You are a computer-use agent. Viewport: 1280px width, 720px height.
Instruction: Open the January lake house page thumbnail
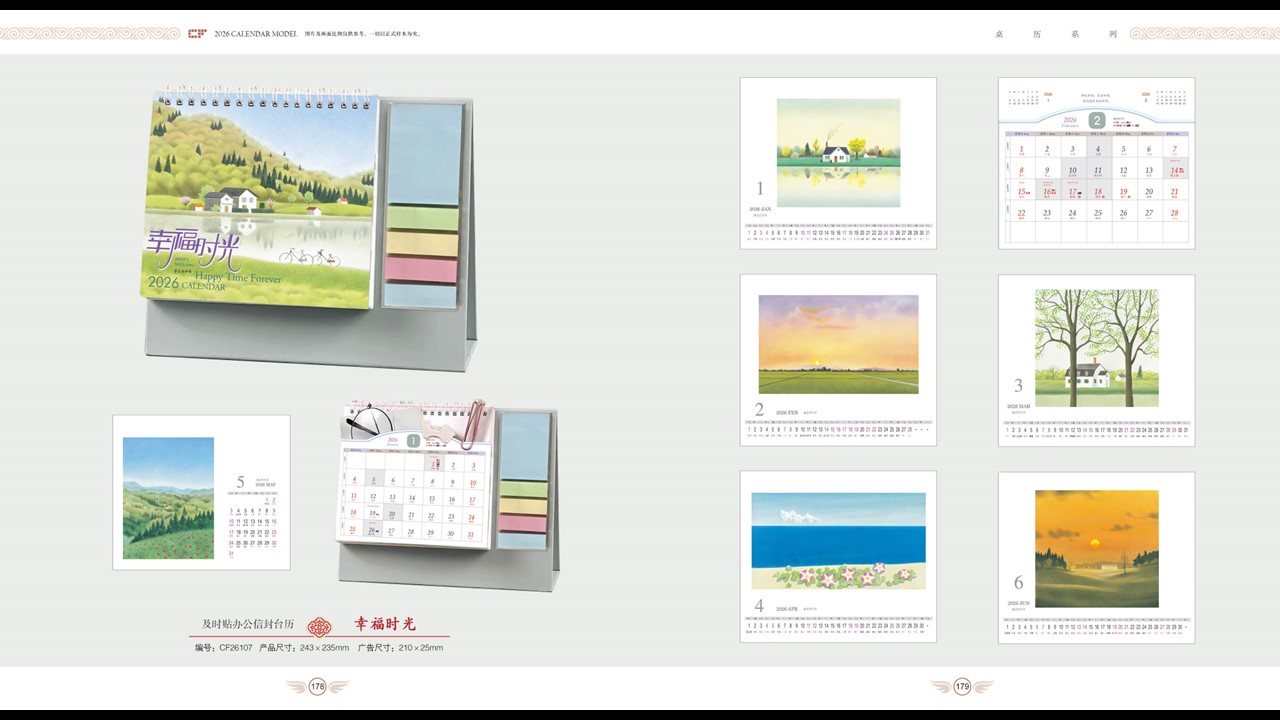pyautogui.click(x=838, y=163)
